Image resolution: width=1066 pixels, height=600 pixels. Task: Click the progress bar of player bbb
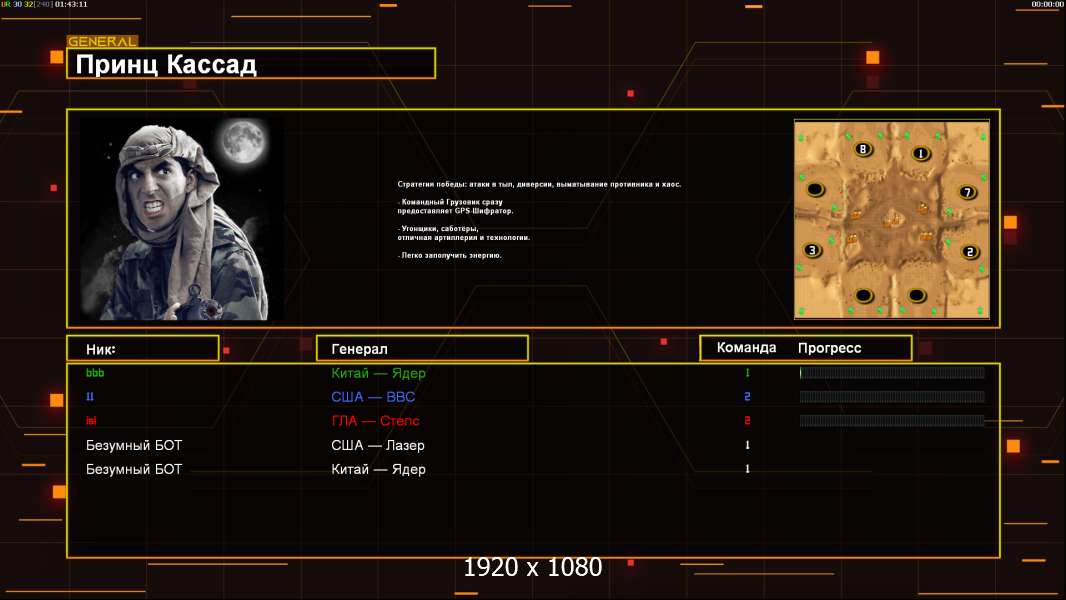(892, 373)
